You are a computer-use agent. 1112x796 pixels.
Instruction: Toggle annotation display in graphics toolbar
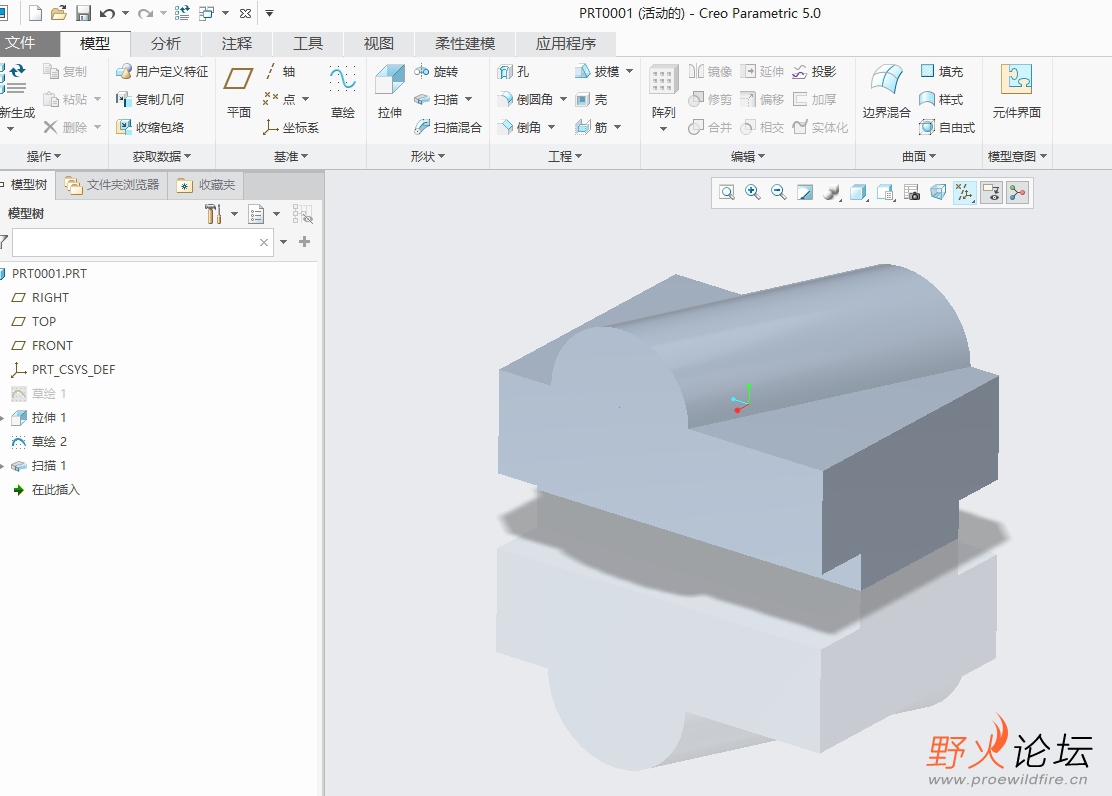click(991, 192)
